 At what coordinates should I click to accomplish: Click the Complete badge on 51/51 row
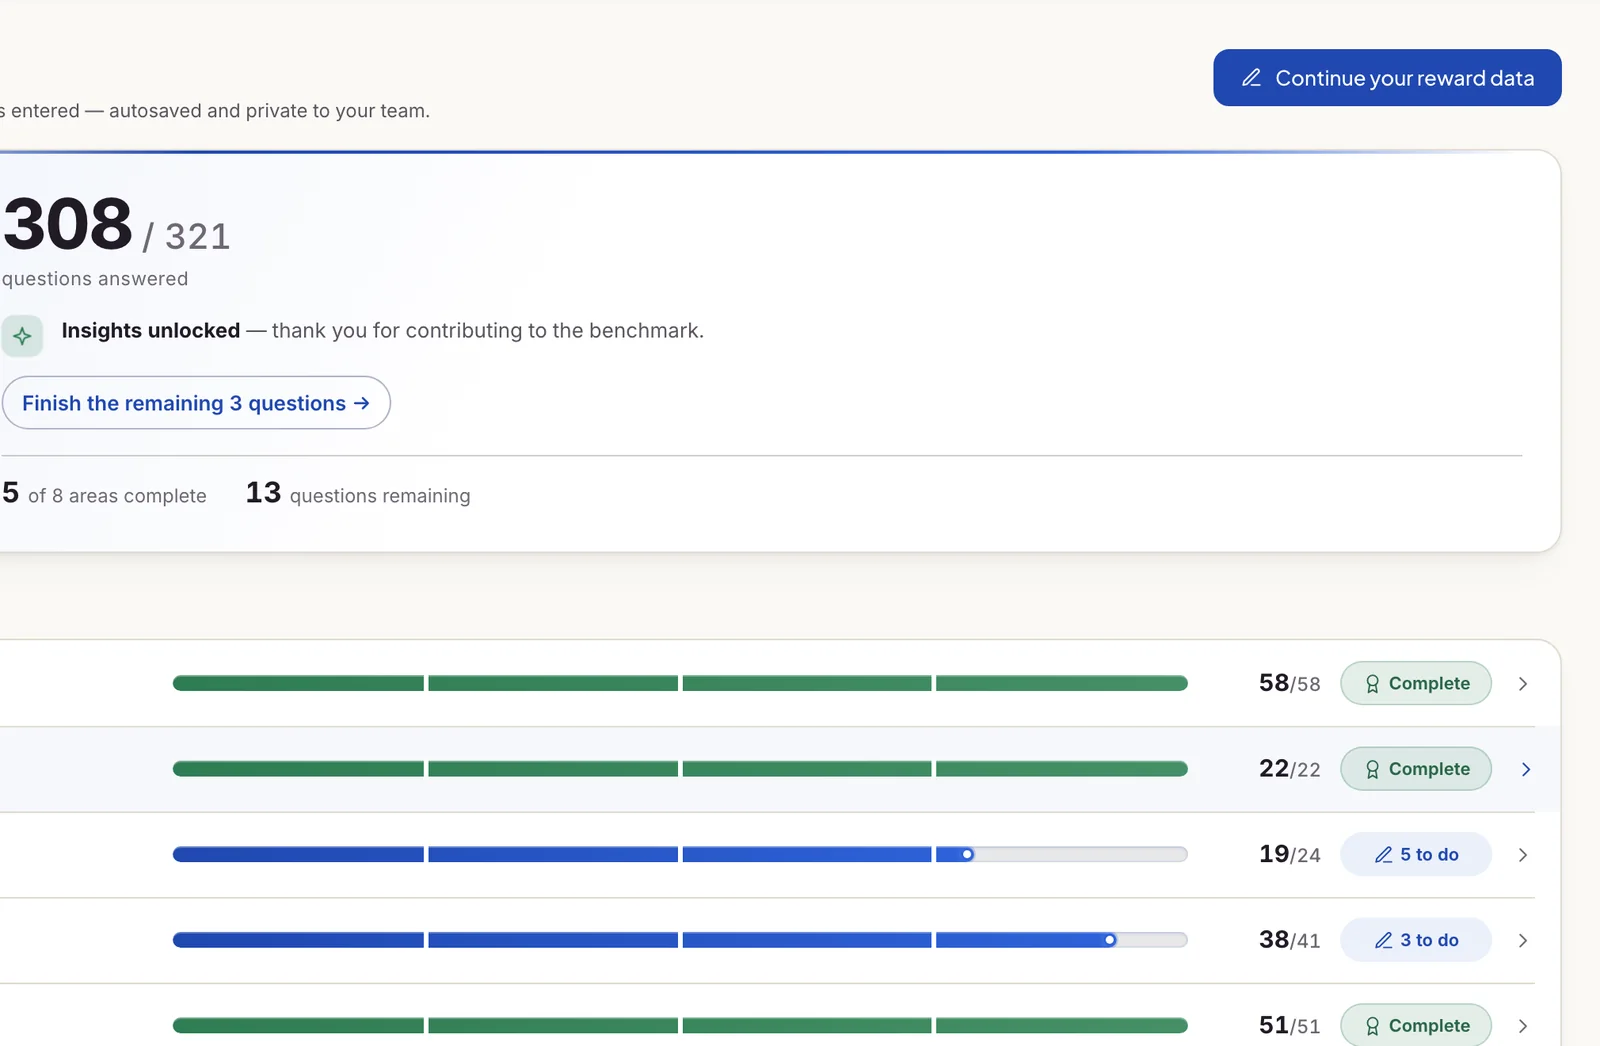pyautogui.click(x=1416, y=1025)
